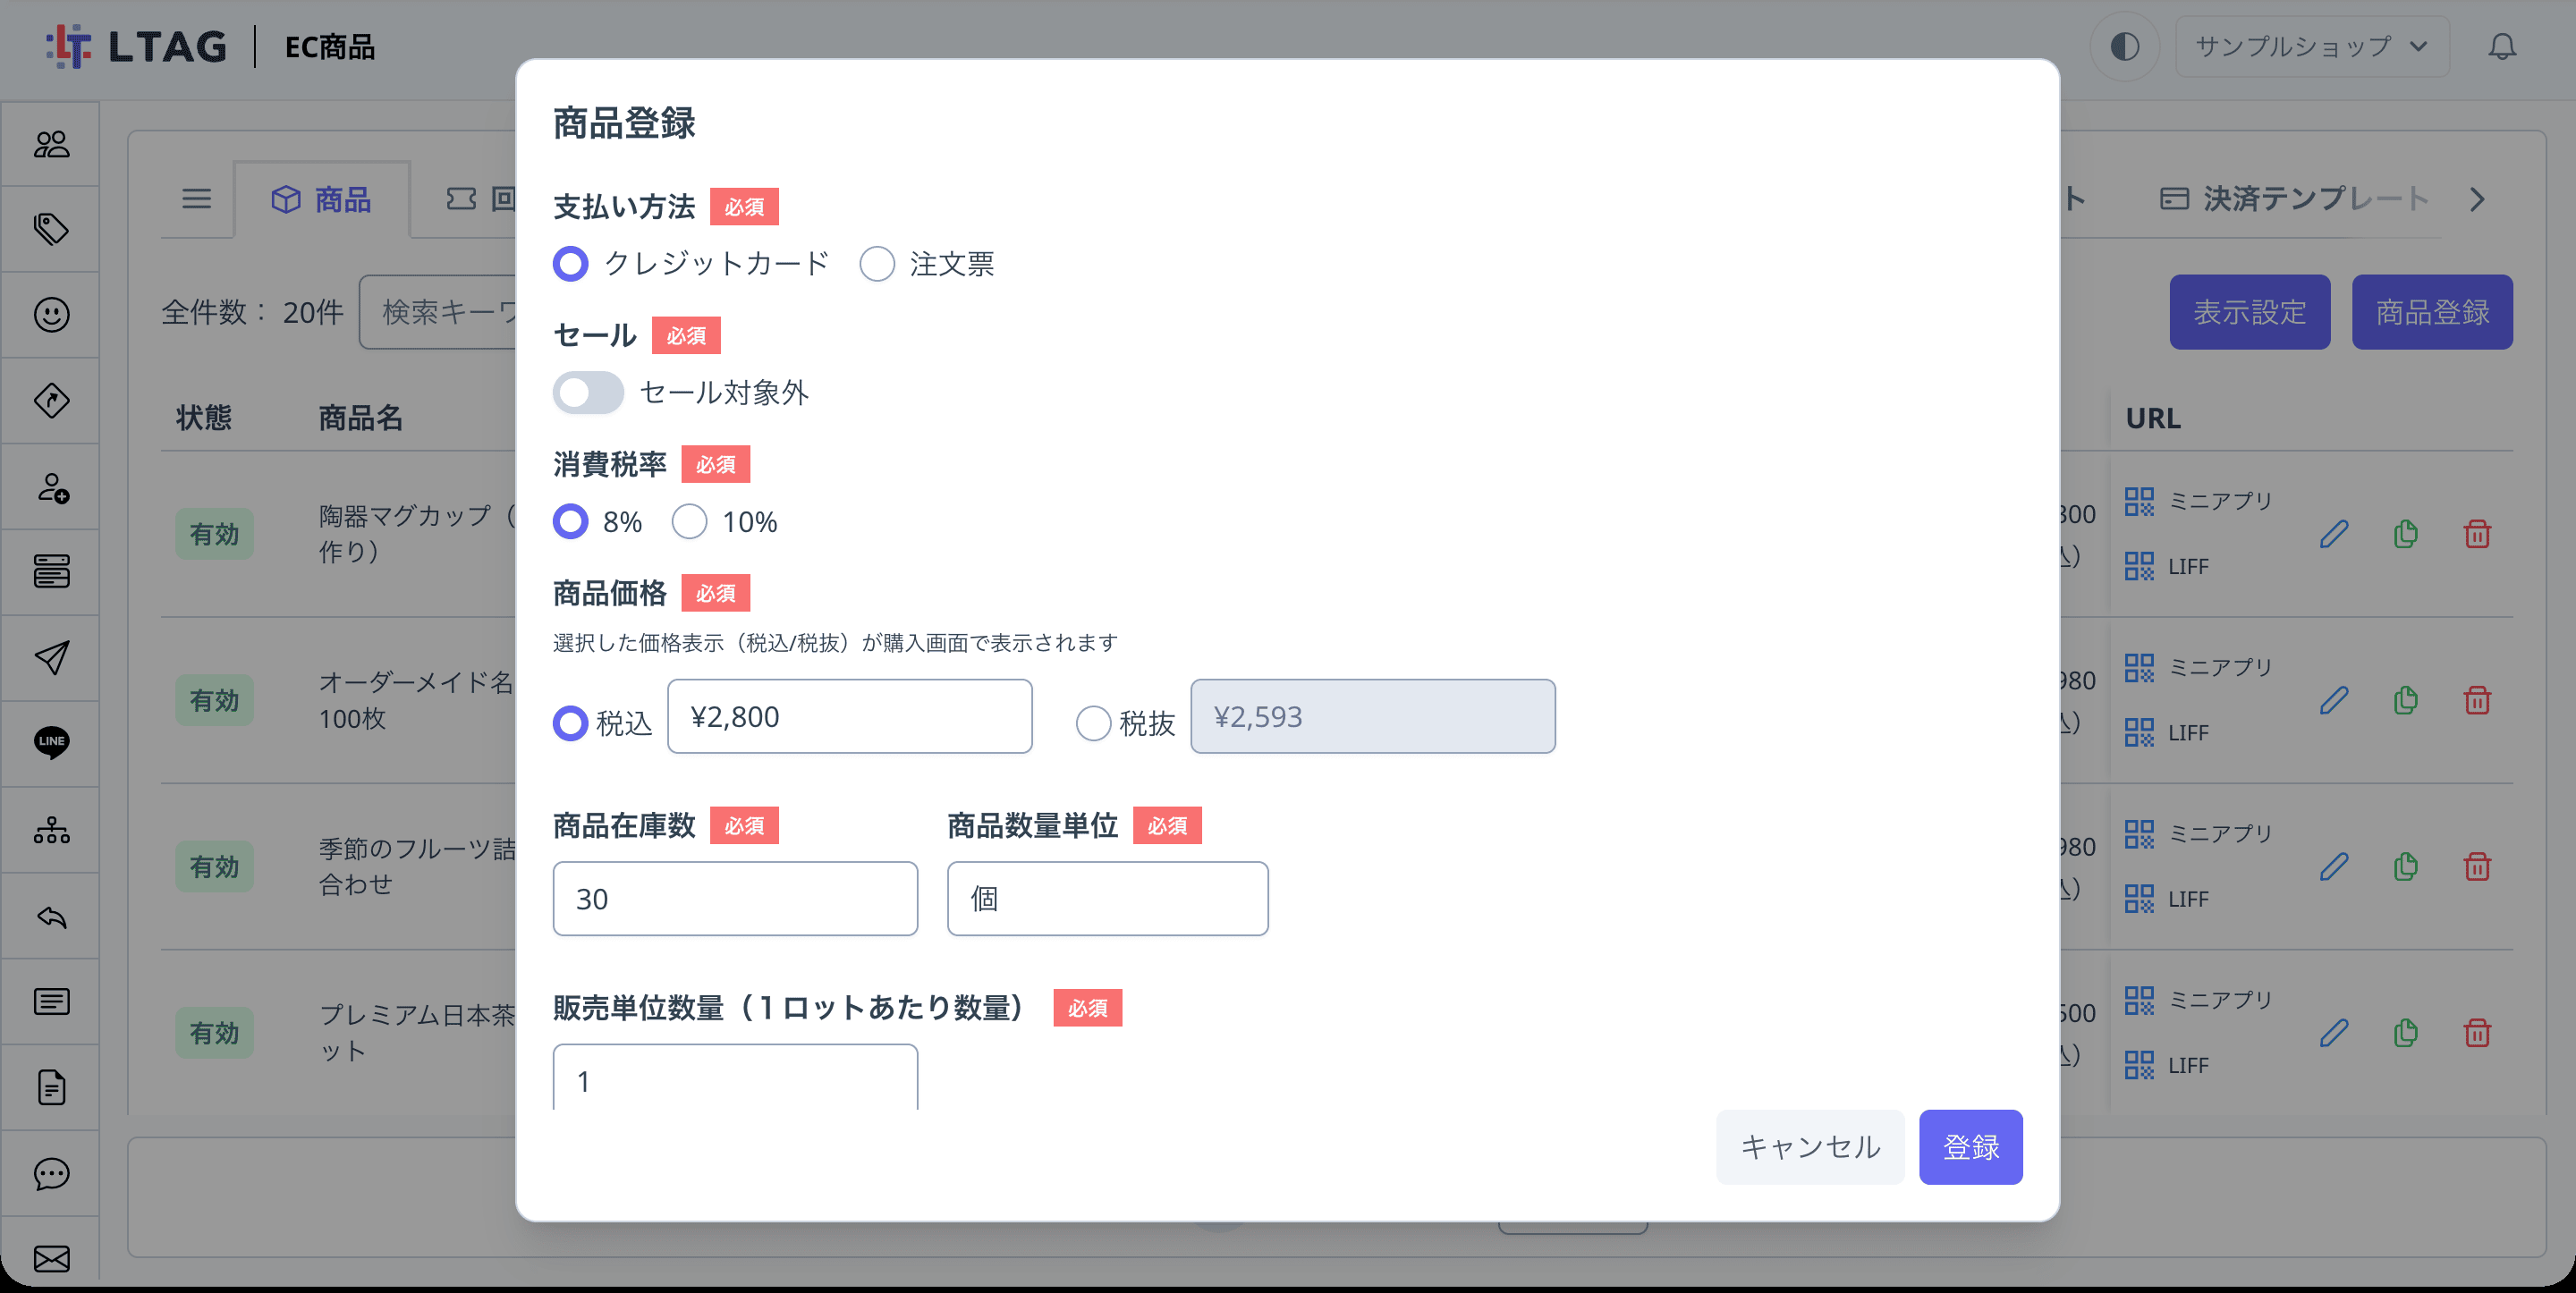Open the tags sidebar icon
The height and width of the screenshot is (1293, 2576).
51,229
